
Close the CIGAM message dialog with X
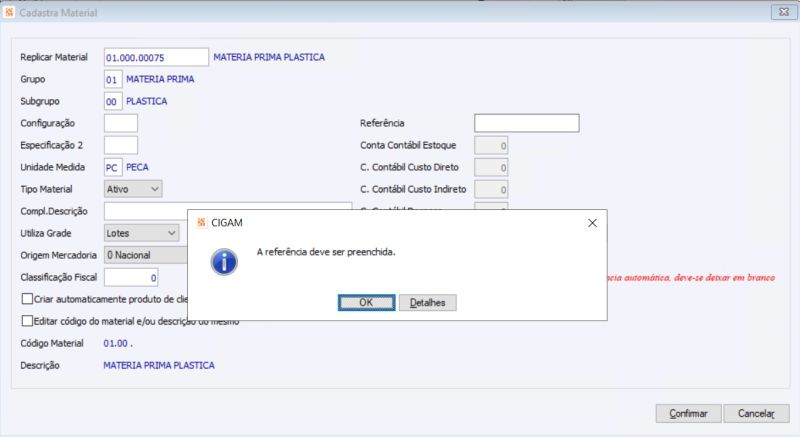pos(592,223)
